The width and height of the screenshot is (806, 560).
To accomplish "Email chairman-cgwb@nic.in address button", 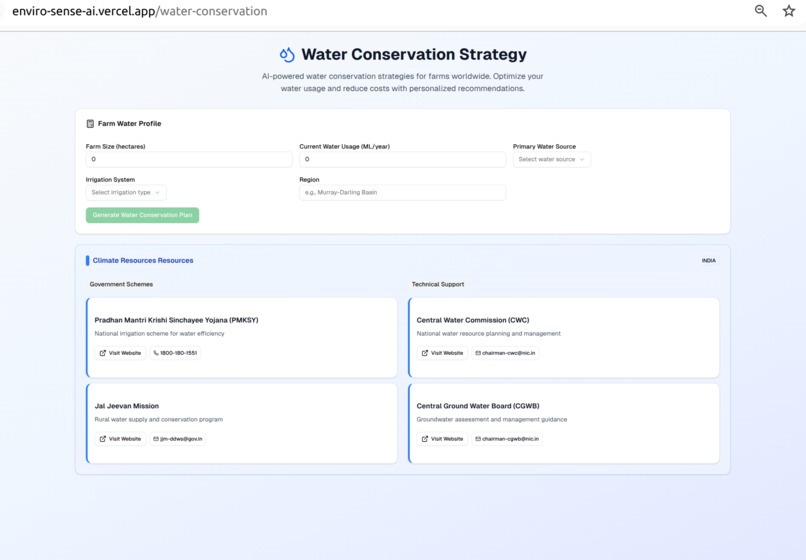I will point(507,439).
